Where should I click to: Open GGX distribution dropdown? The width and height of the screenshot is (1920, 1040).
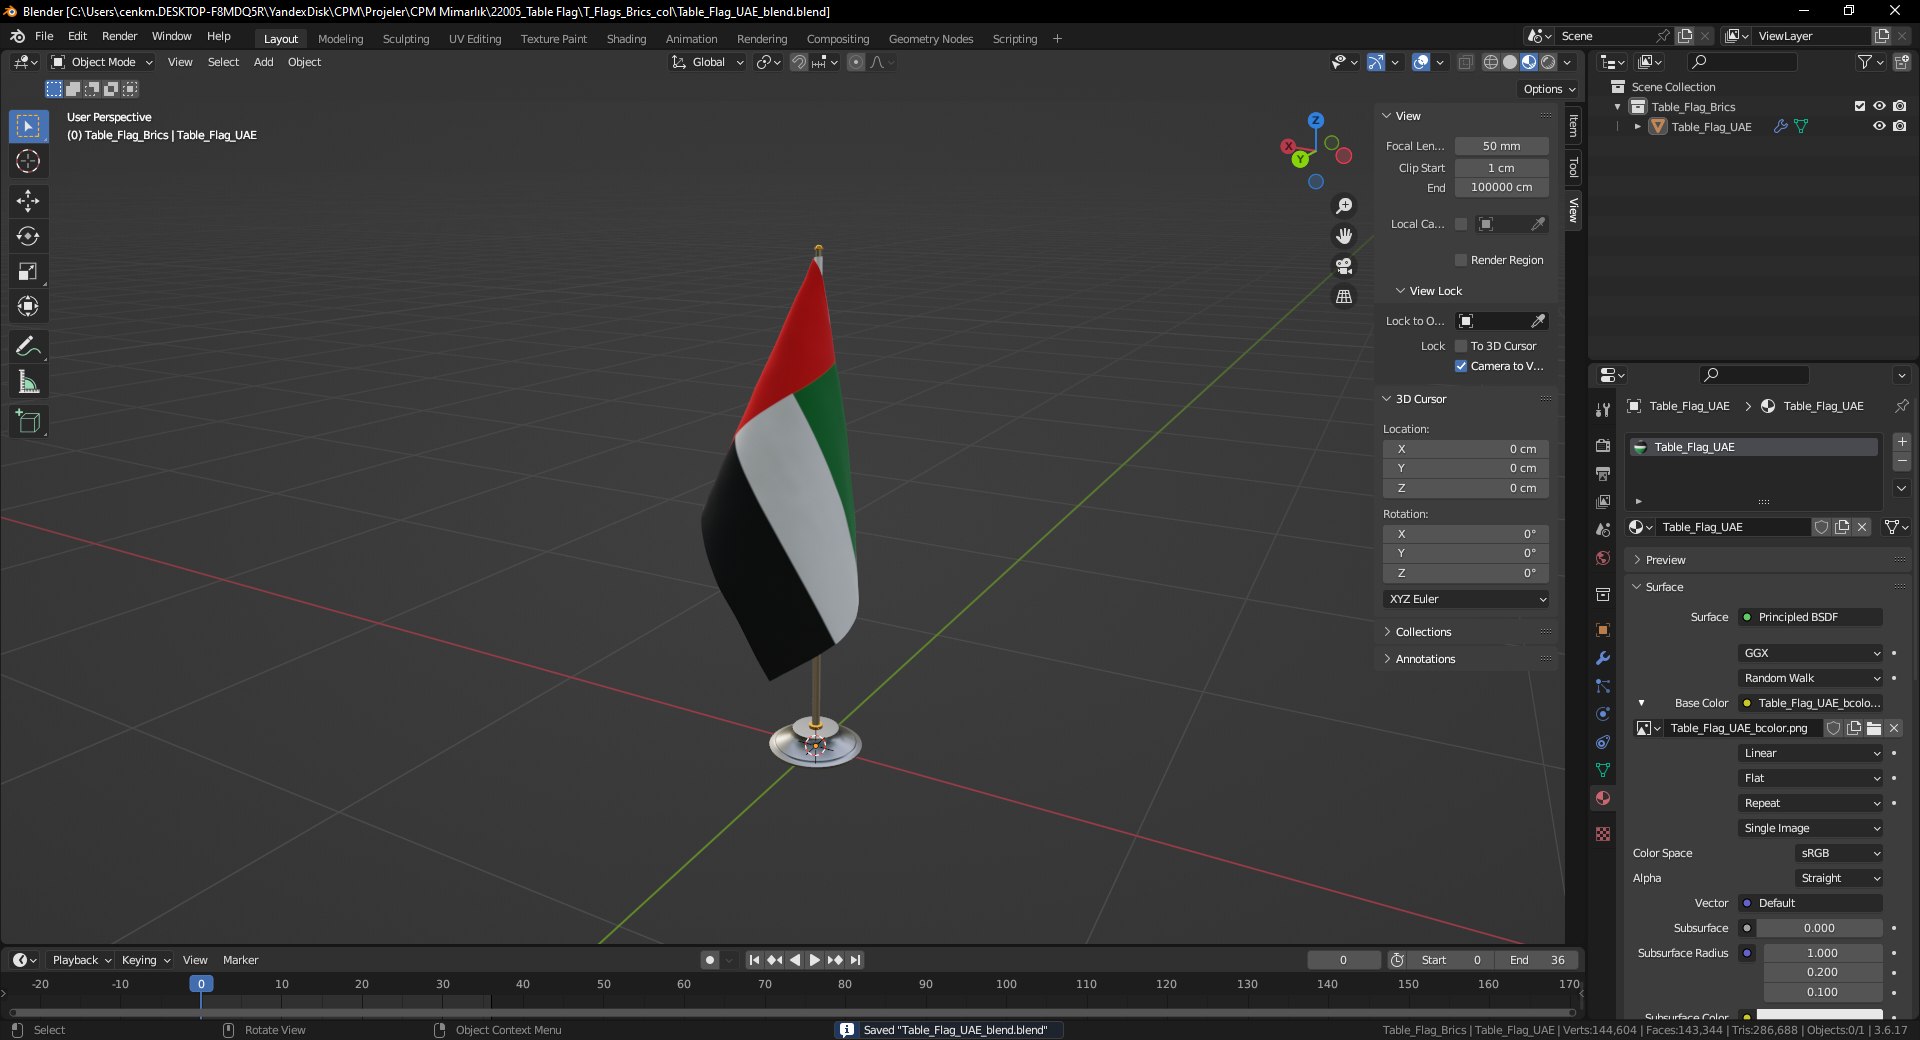pyautogui.click(x=1811, y=653)
